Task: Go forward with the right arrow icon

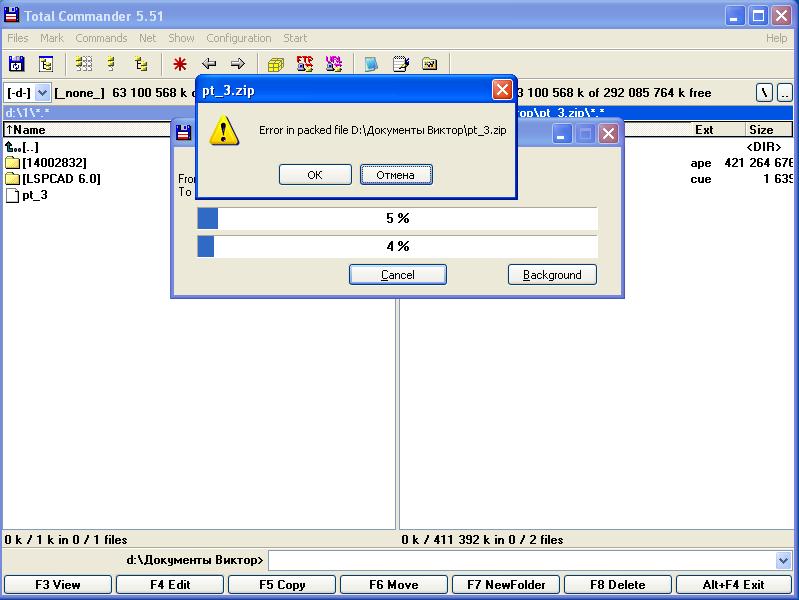Action: (x=237, y=64)
